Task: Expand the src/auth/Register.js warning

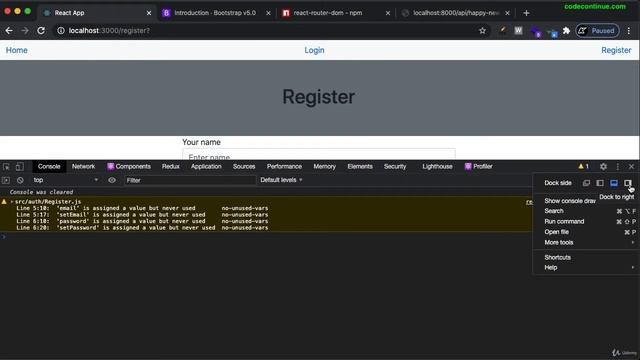Action: [x=12, y=202]
